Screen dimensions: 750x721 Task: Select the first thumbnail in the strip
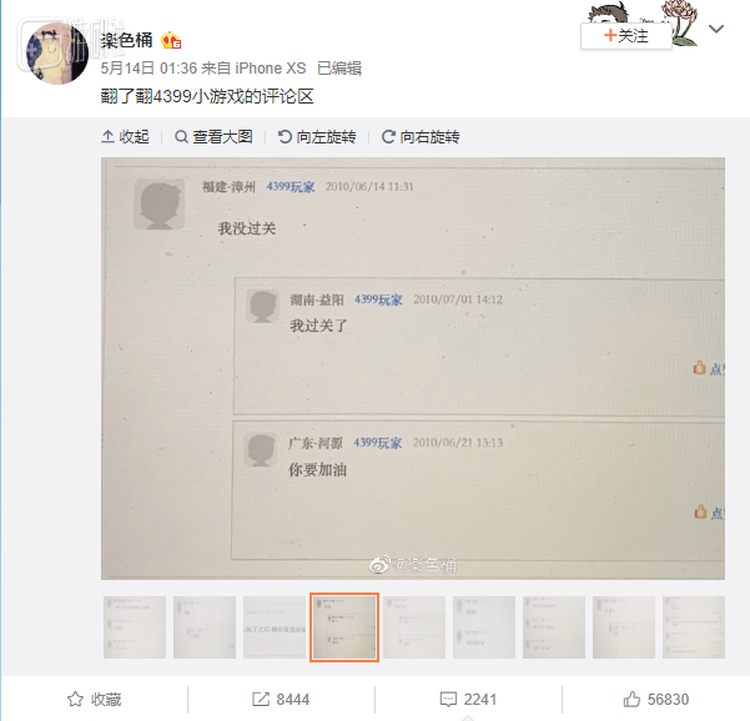tap(135, 627)
